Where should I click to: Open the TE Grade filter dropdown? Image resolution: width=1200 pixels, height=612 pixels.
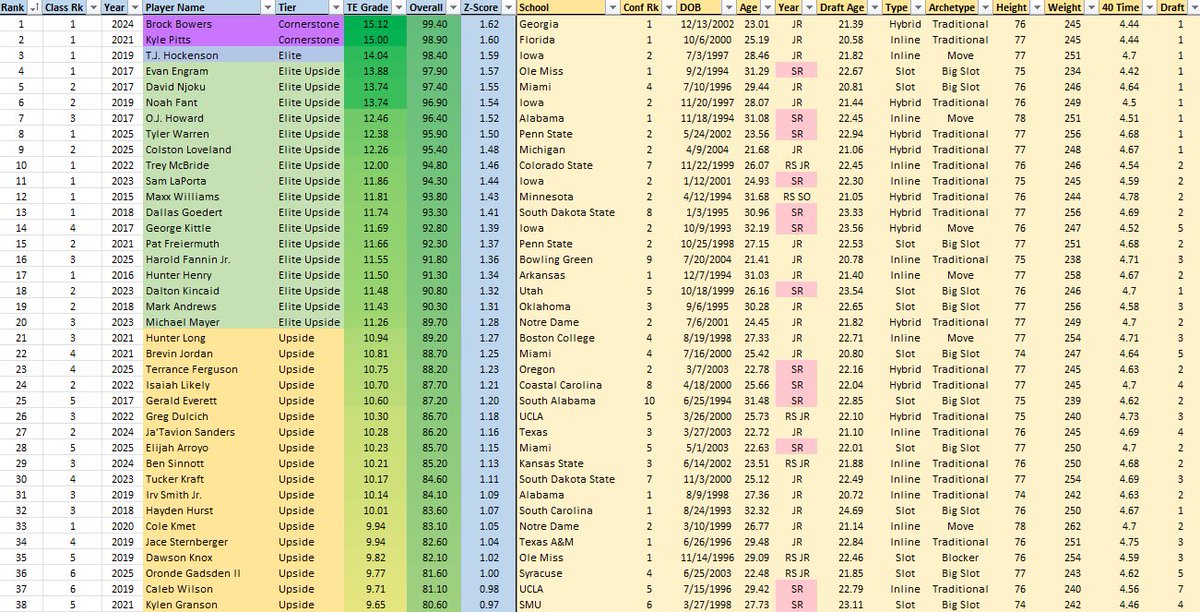pos(398,7)
